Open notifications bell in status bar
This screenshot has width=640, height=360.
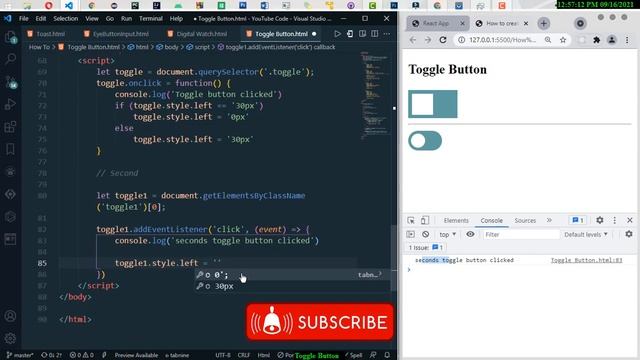[x=387, y=355]
